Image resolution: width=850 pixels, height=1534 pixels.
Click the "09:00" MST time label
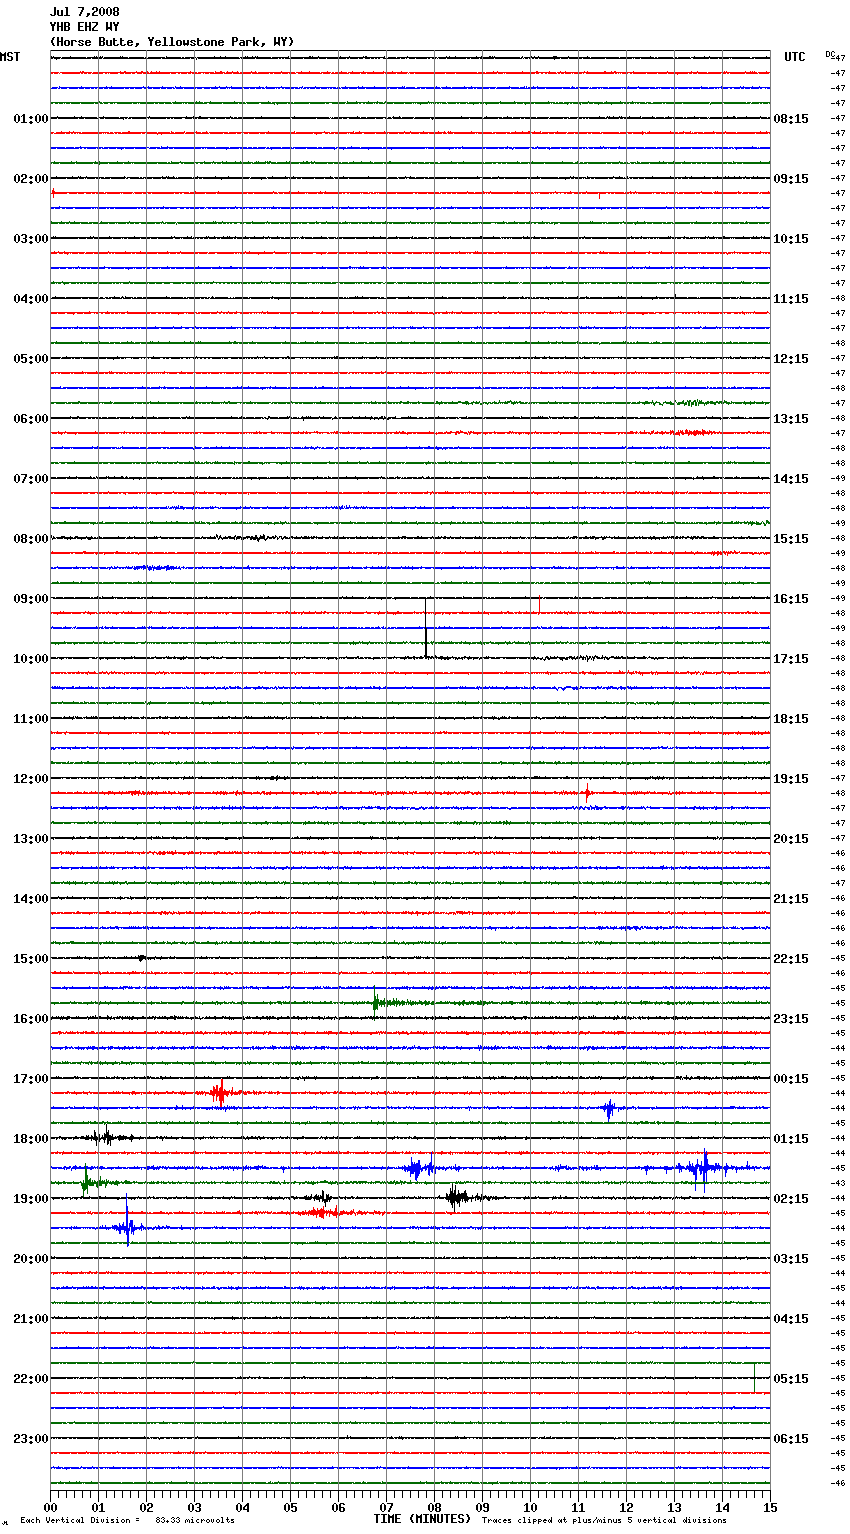click(x=31, y=599)
